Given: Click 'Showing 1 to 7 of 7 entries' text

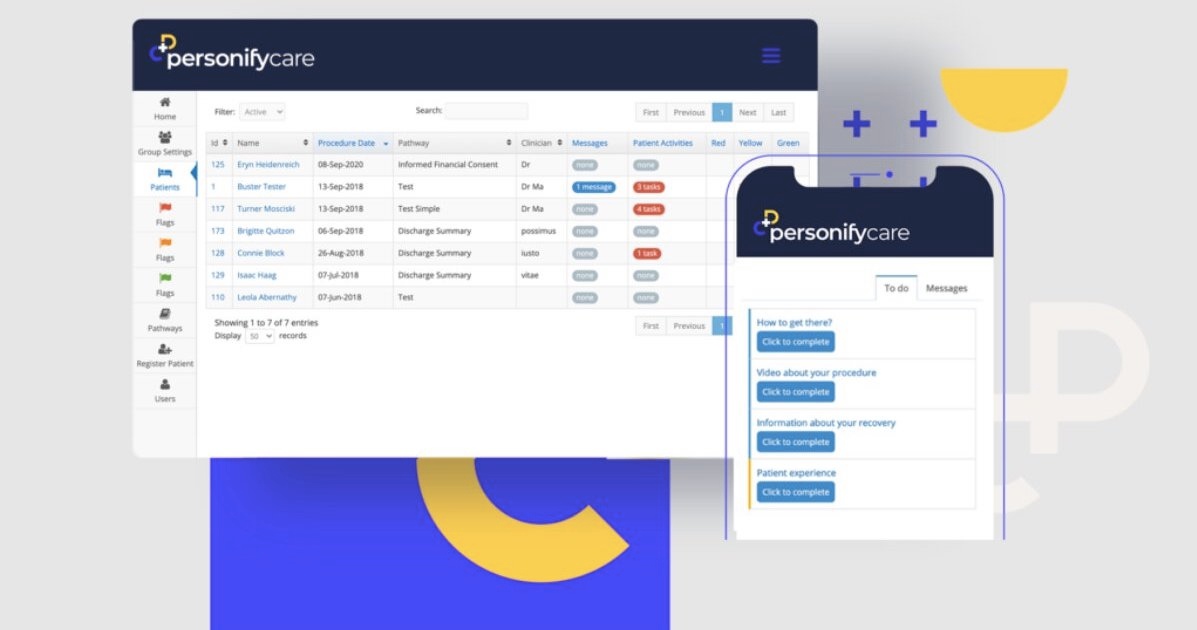Looking at the screenshot, I should 266,322.
